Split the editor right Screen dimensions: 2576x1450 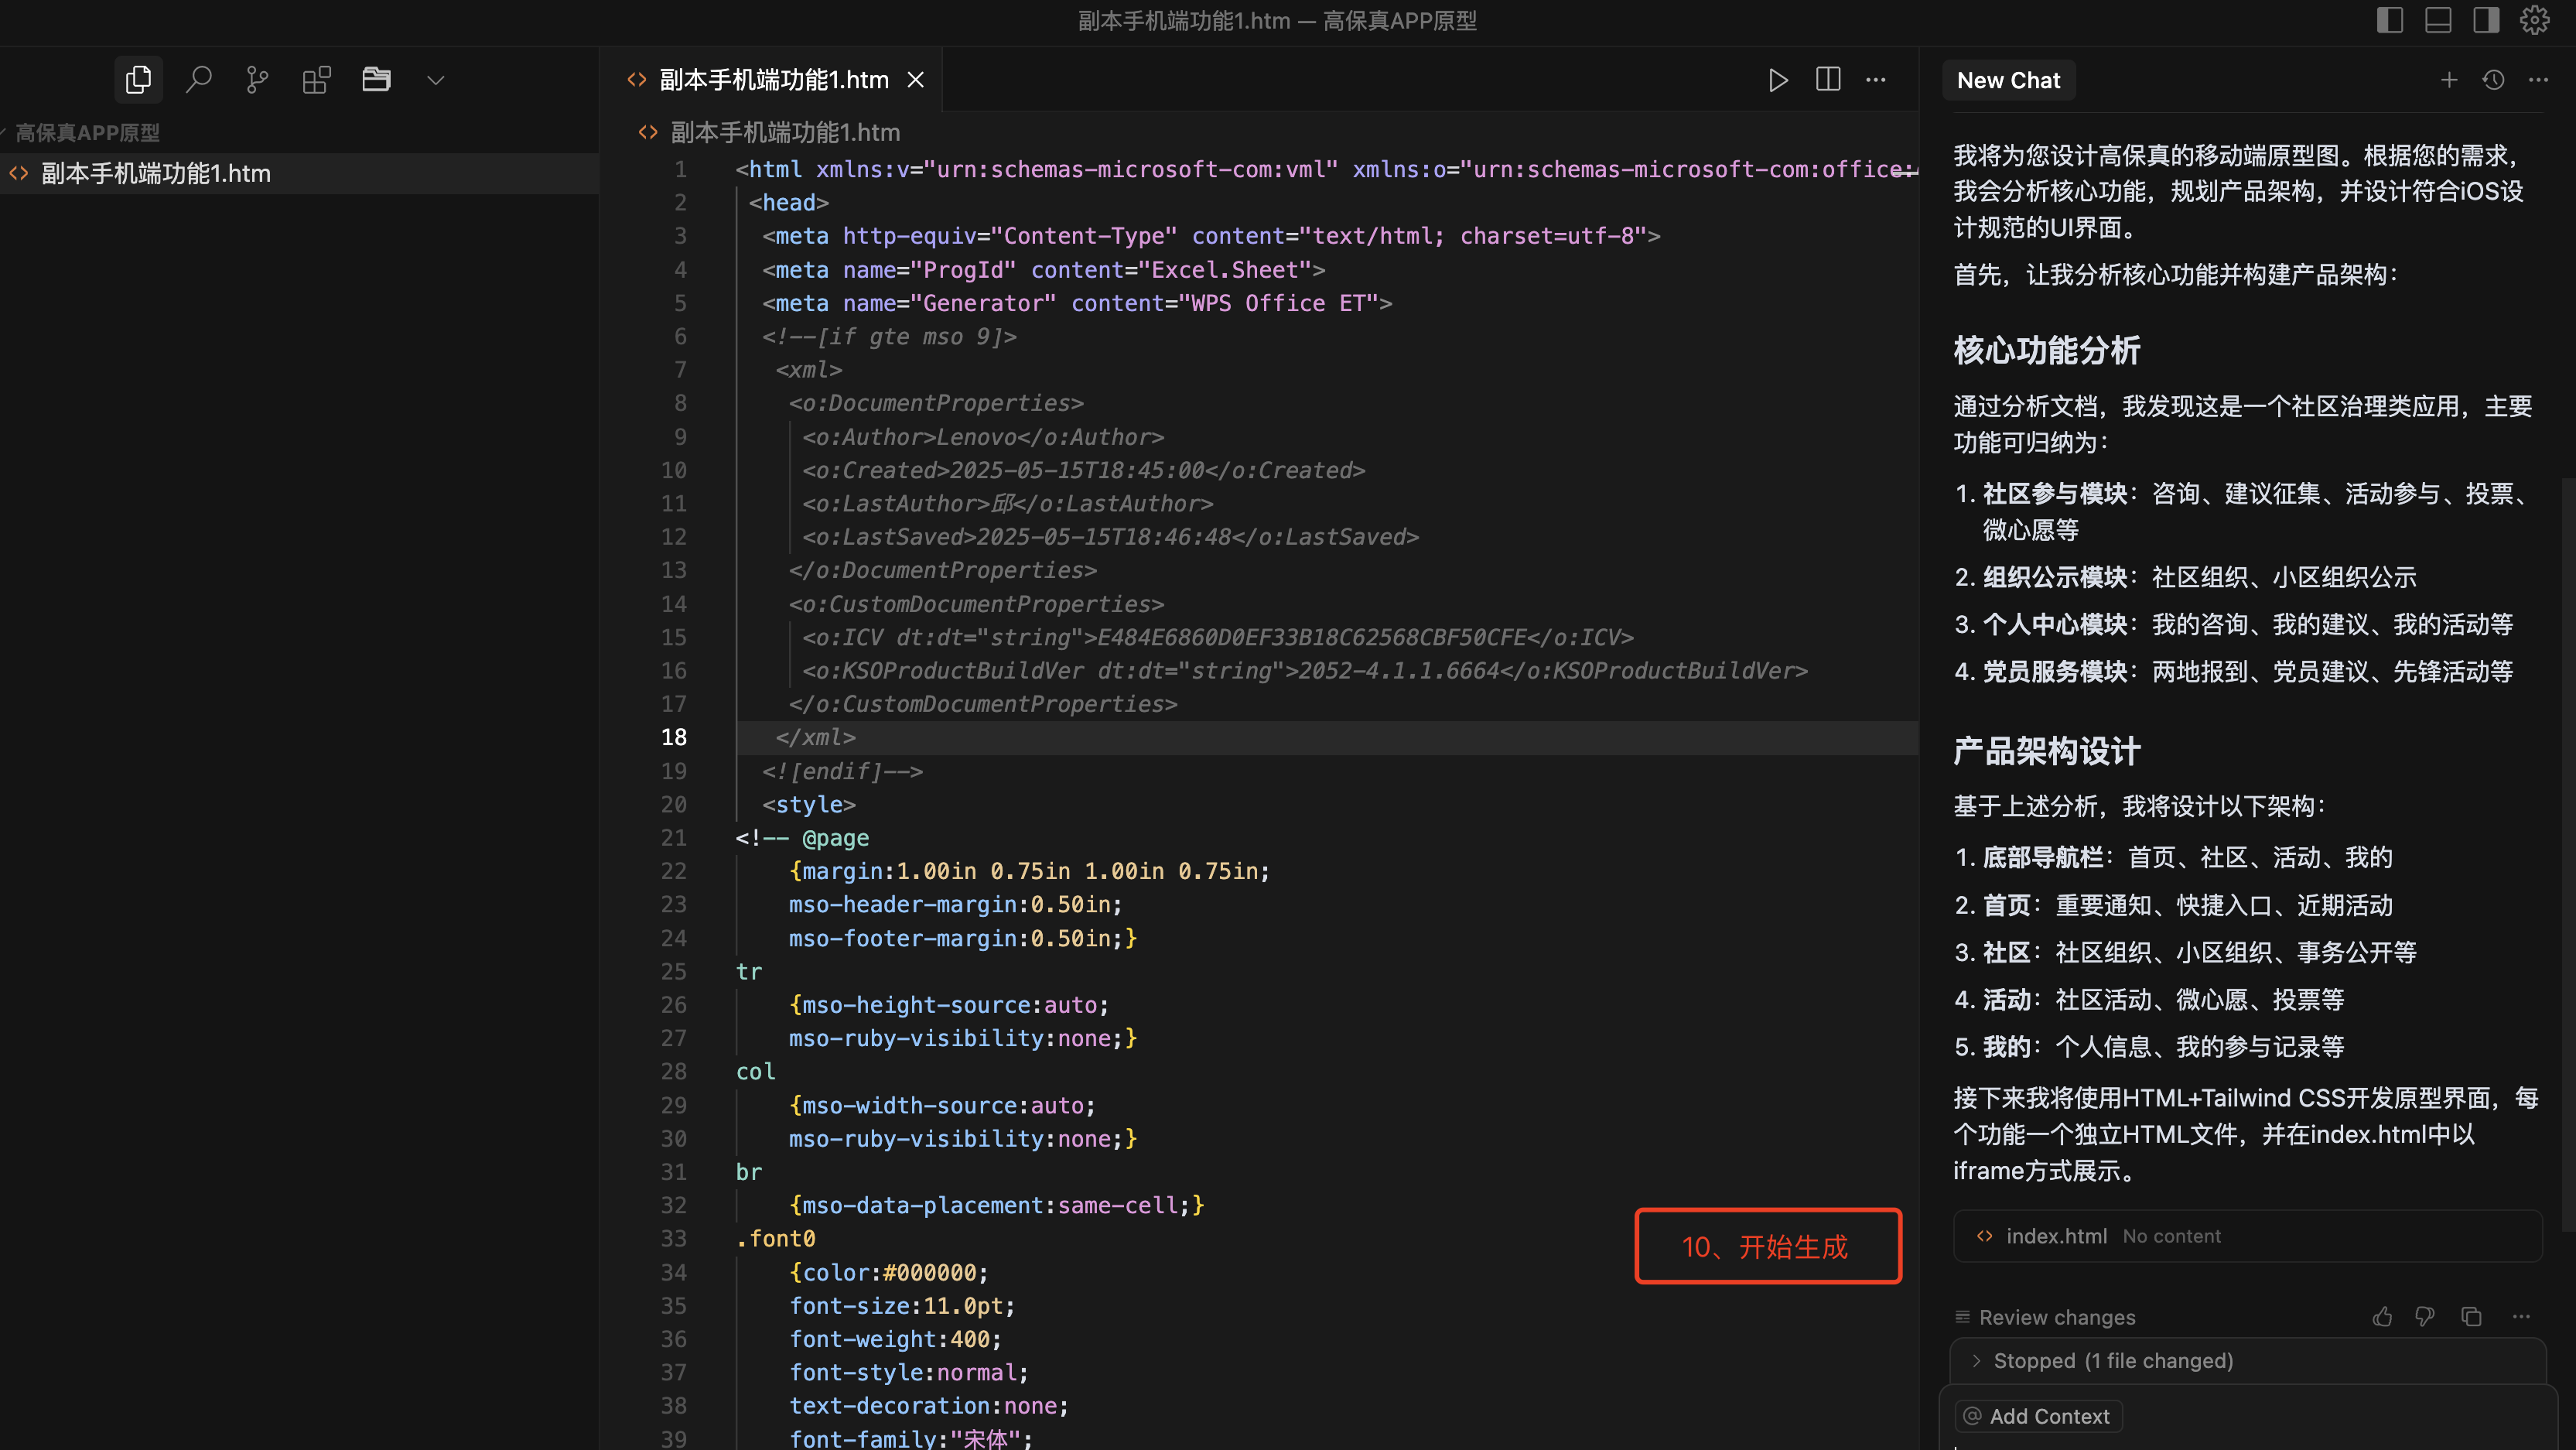tap(1828, 80)
